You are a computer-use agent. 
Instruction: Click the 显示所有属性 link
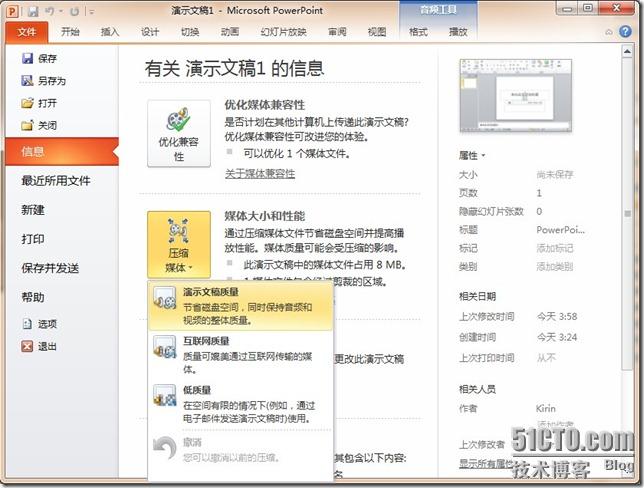coord(485,464)
